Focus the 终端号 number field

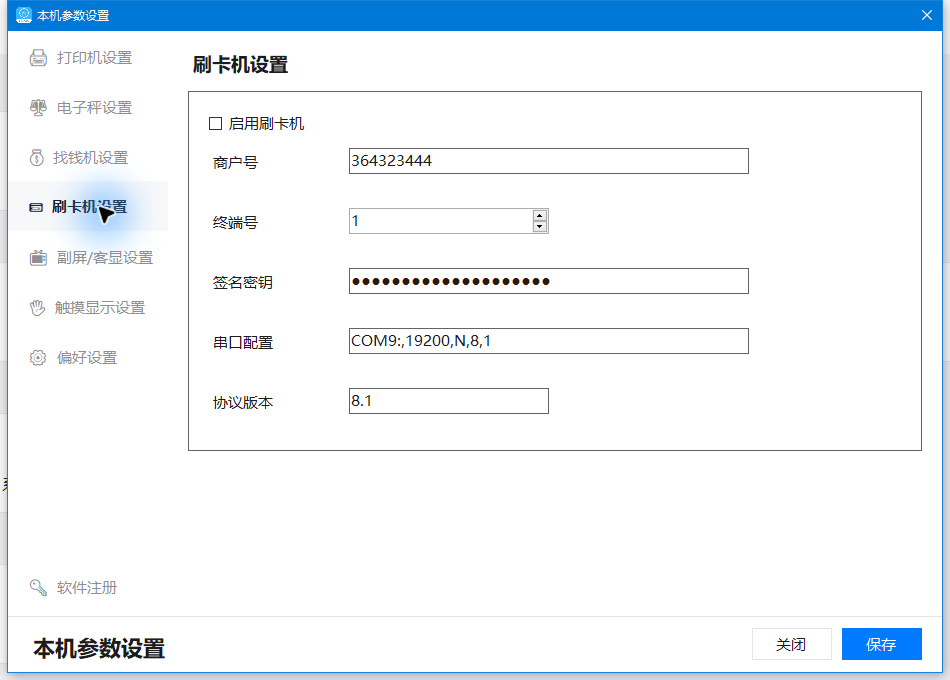pyautogui.click(x=441, y=221)
